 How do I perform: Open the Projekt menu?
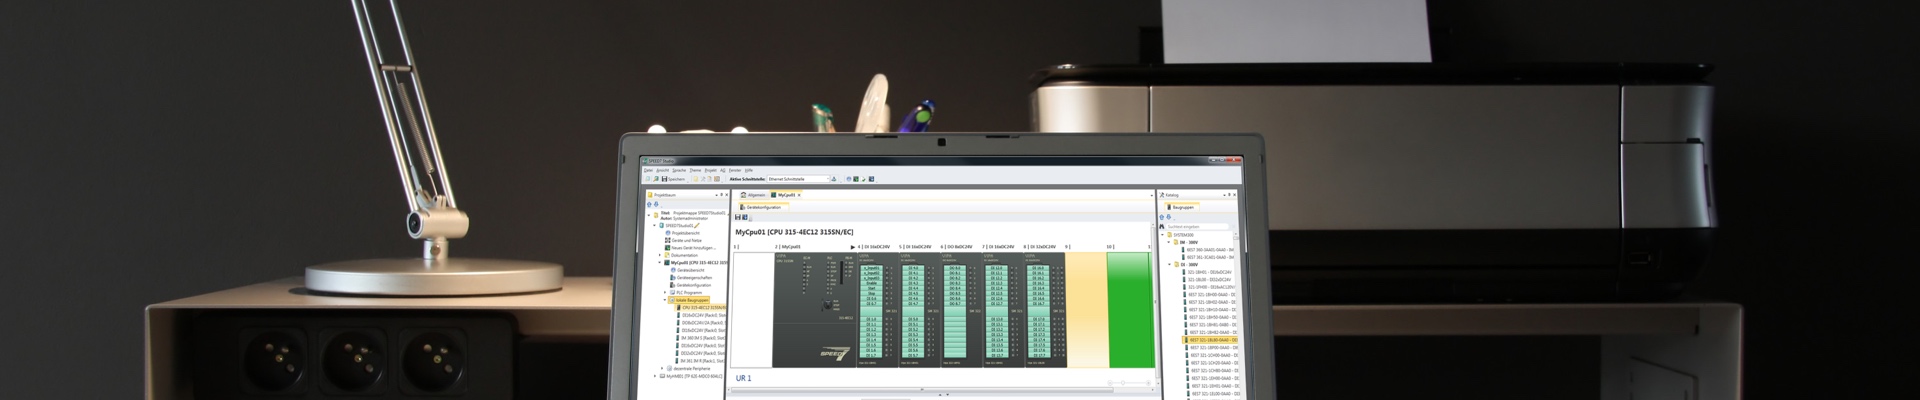click(x=710, y=170)
